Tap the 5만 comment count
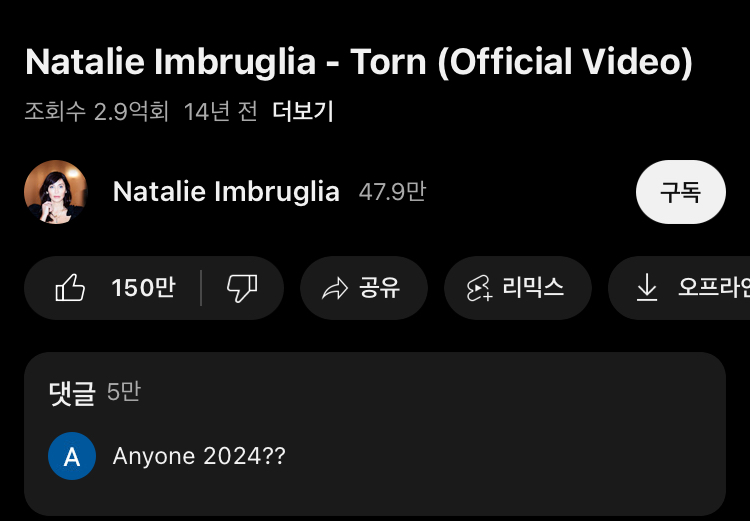 pos(124,392)
